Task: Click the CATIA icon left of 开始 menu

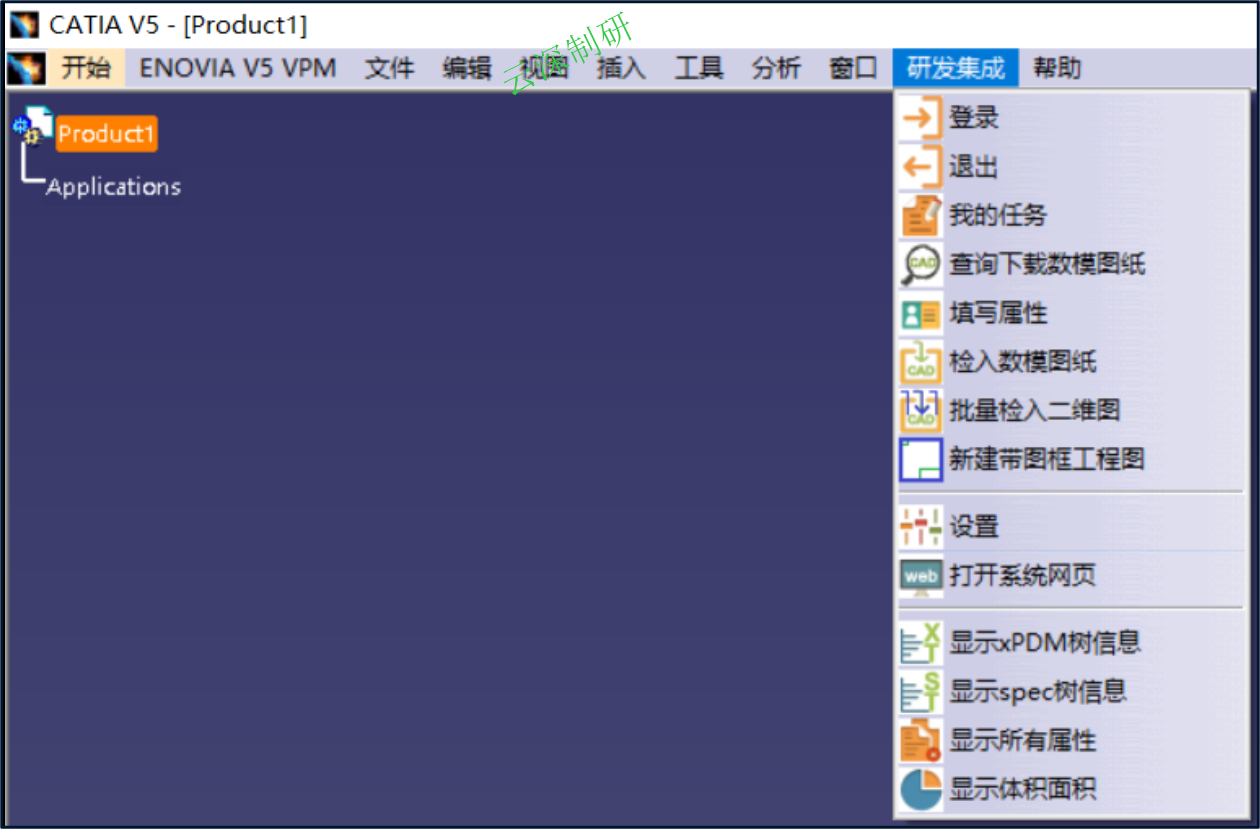Action: tap(26, 69)
